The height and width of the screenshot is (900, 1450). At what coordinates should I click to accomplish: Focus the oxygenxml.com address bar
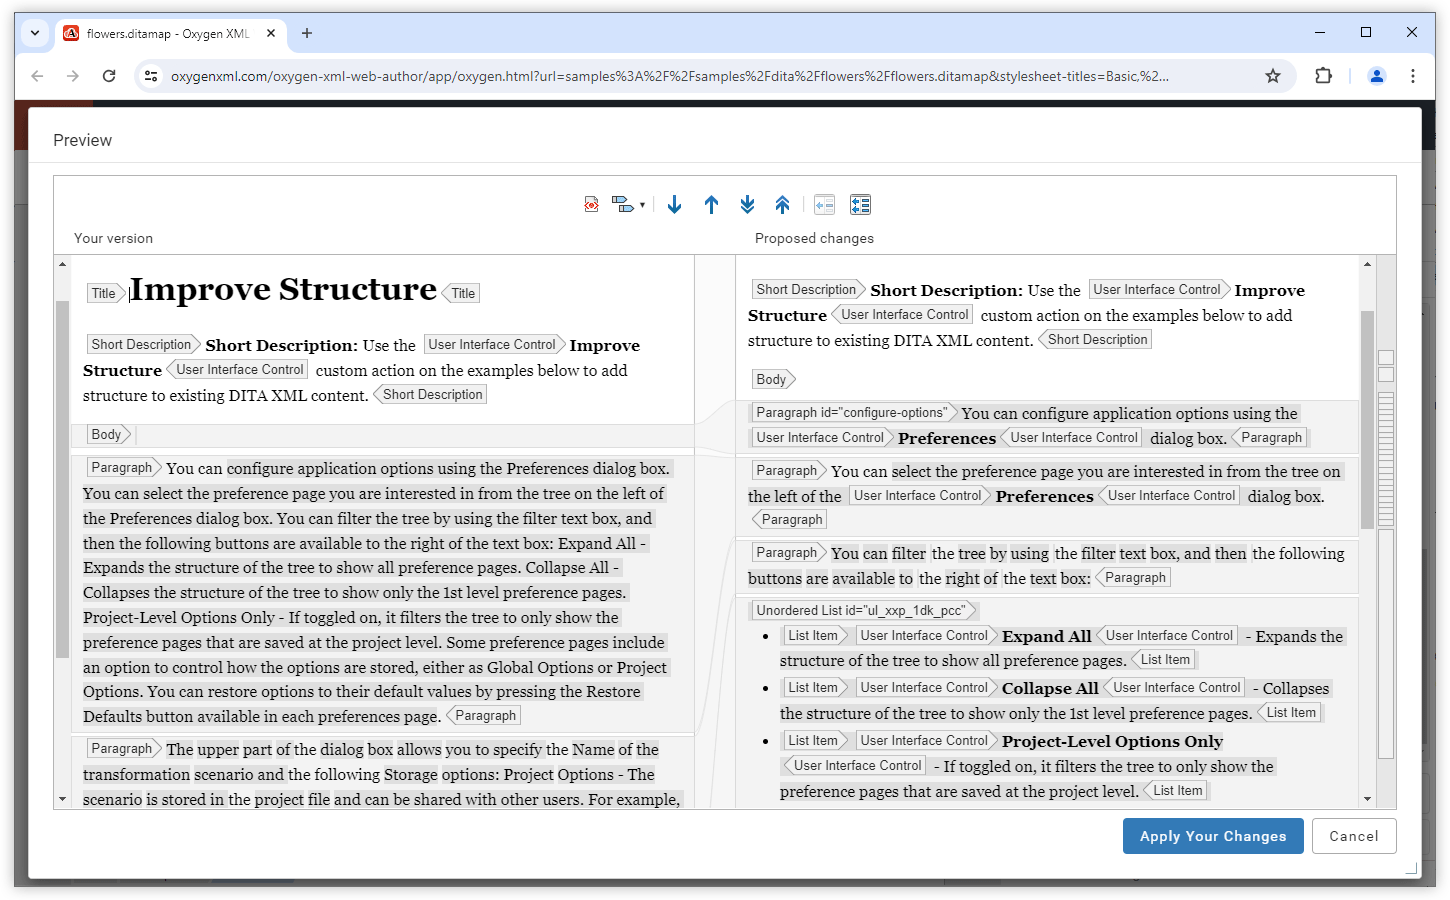(669, 76)
